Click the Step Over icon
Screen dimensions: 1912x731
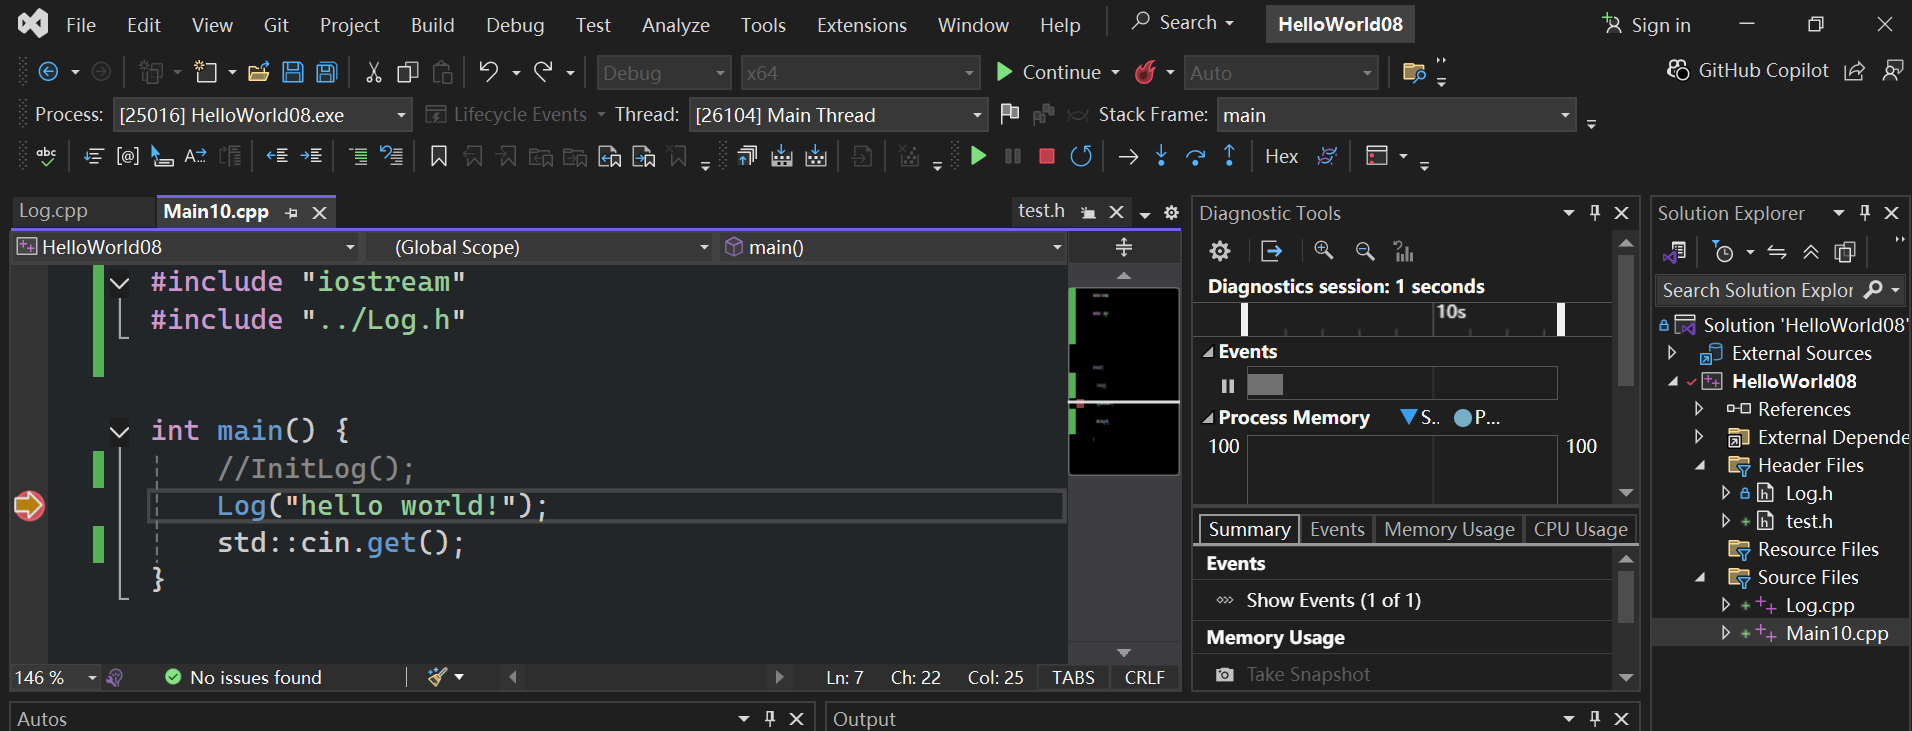1195,156
